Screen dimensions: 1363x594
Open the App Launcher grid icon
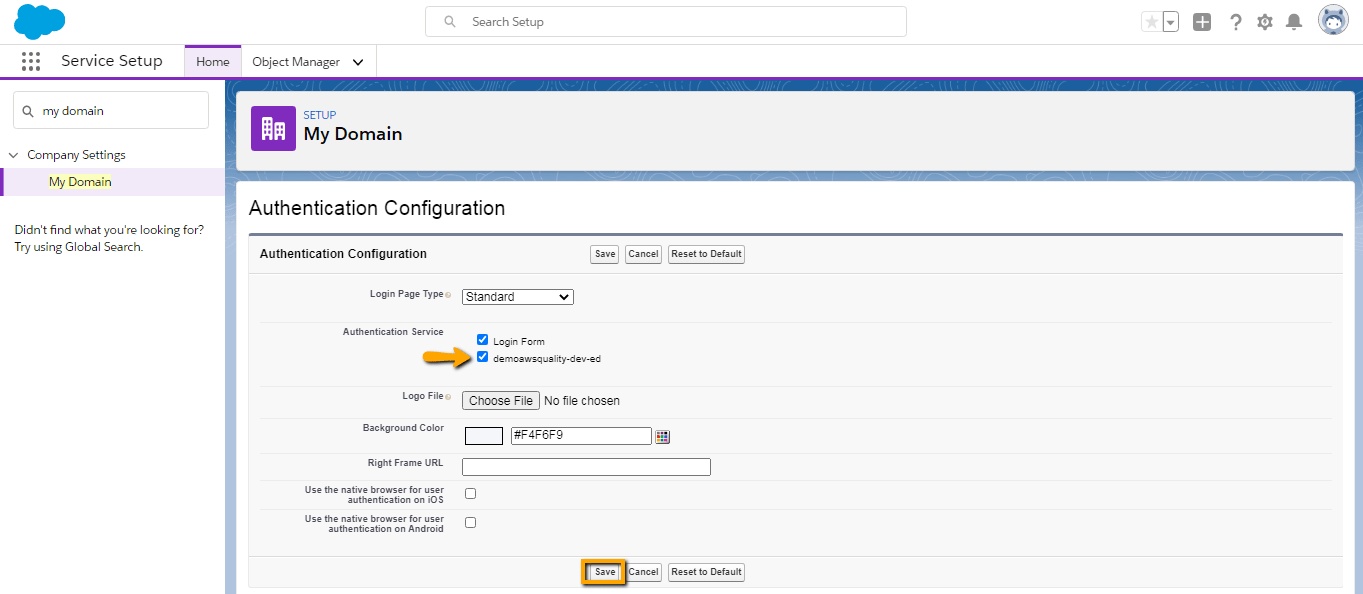pyautogui.click(x=31, y=61)
